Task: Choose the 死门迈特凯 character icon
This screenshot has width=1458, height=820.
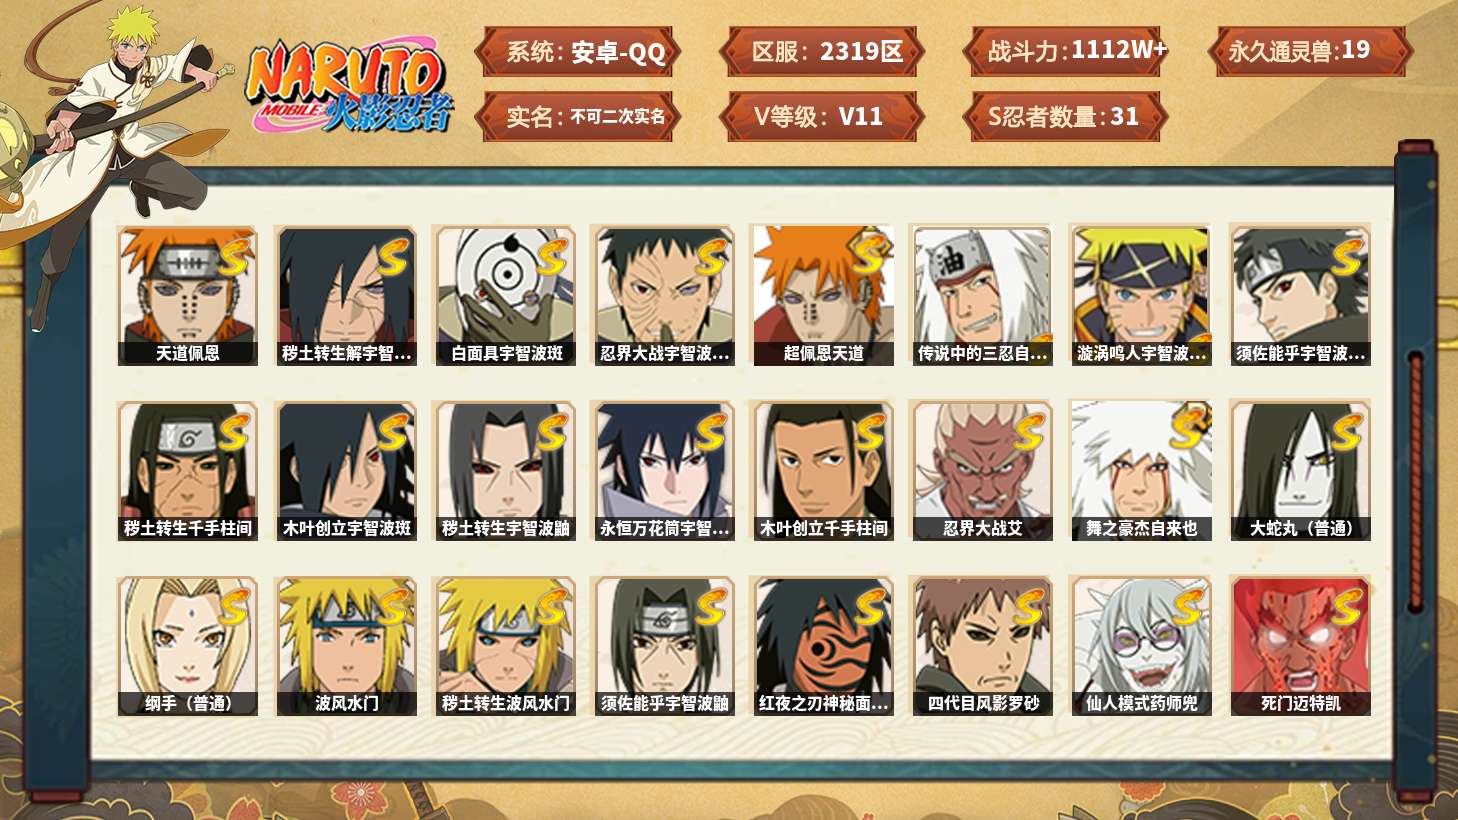Action: pos(1300,646)
